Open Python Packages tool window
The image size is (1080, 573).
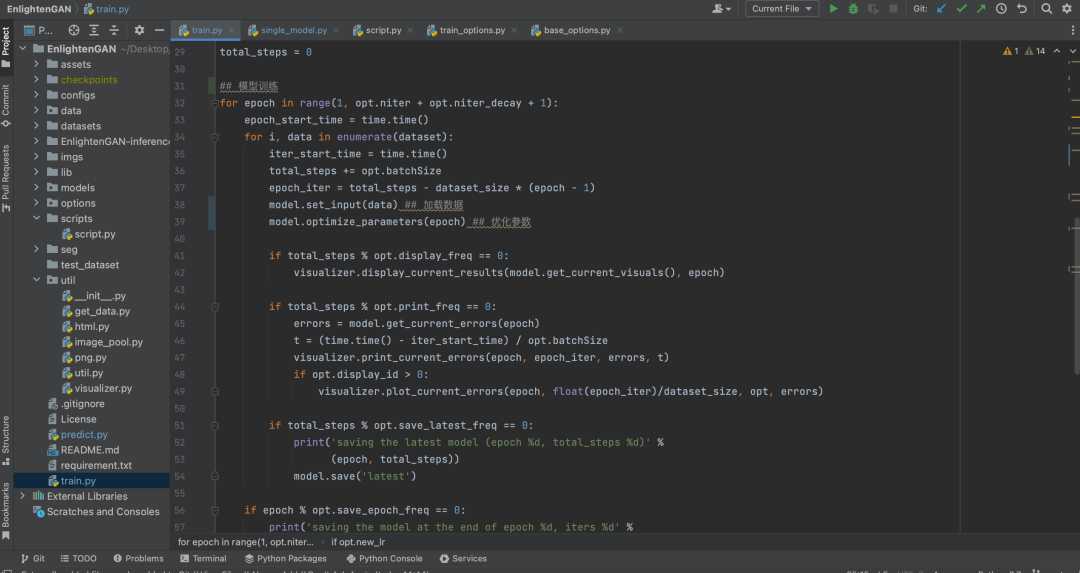click(x=286, y=559)
